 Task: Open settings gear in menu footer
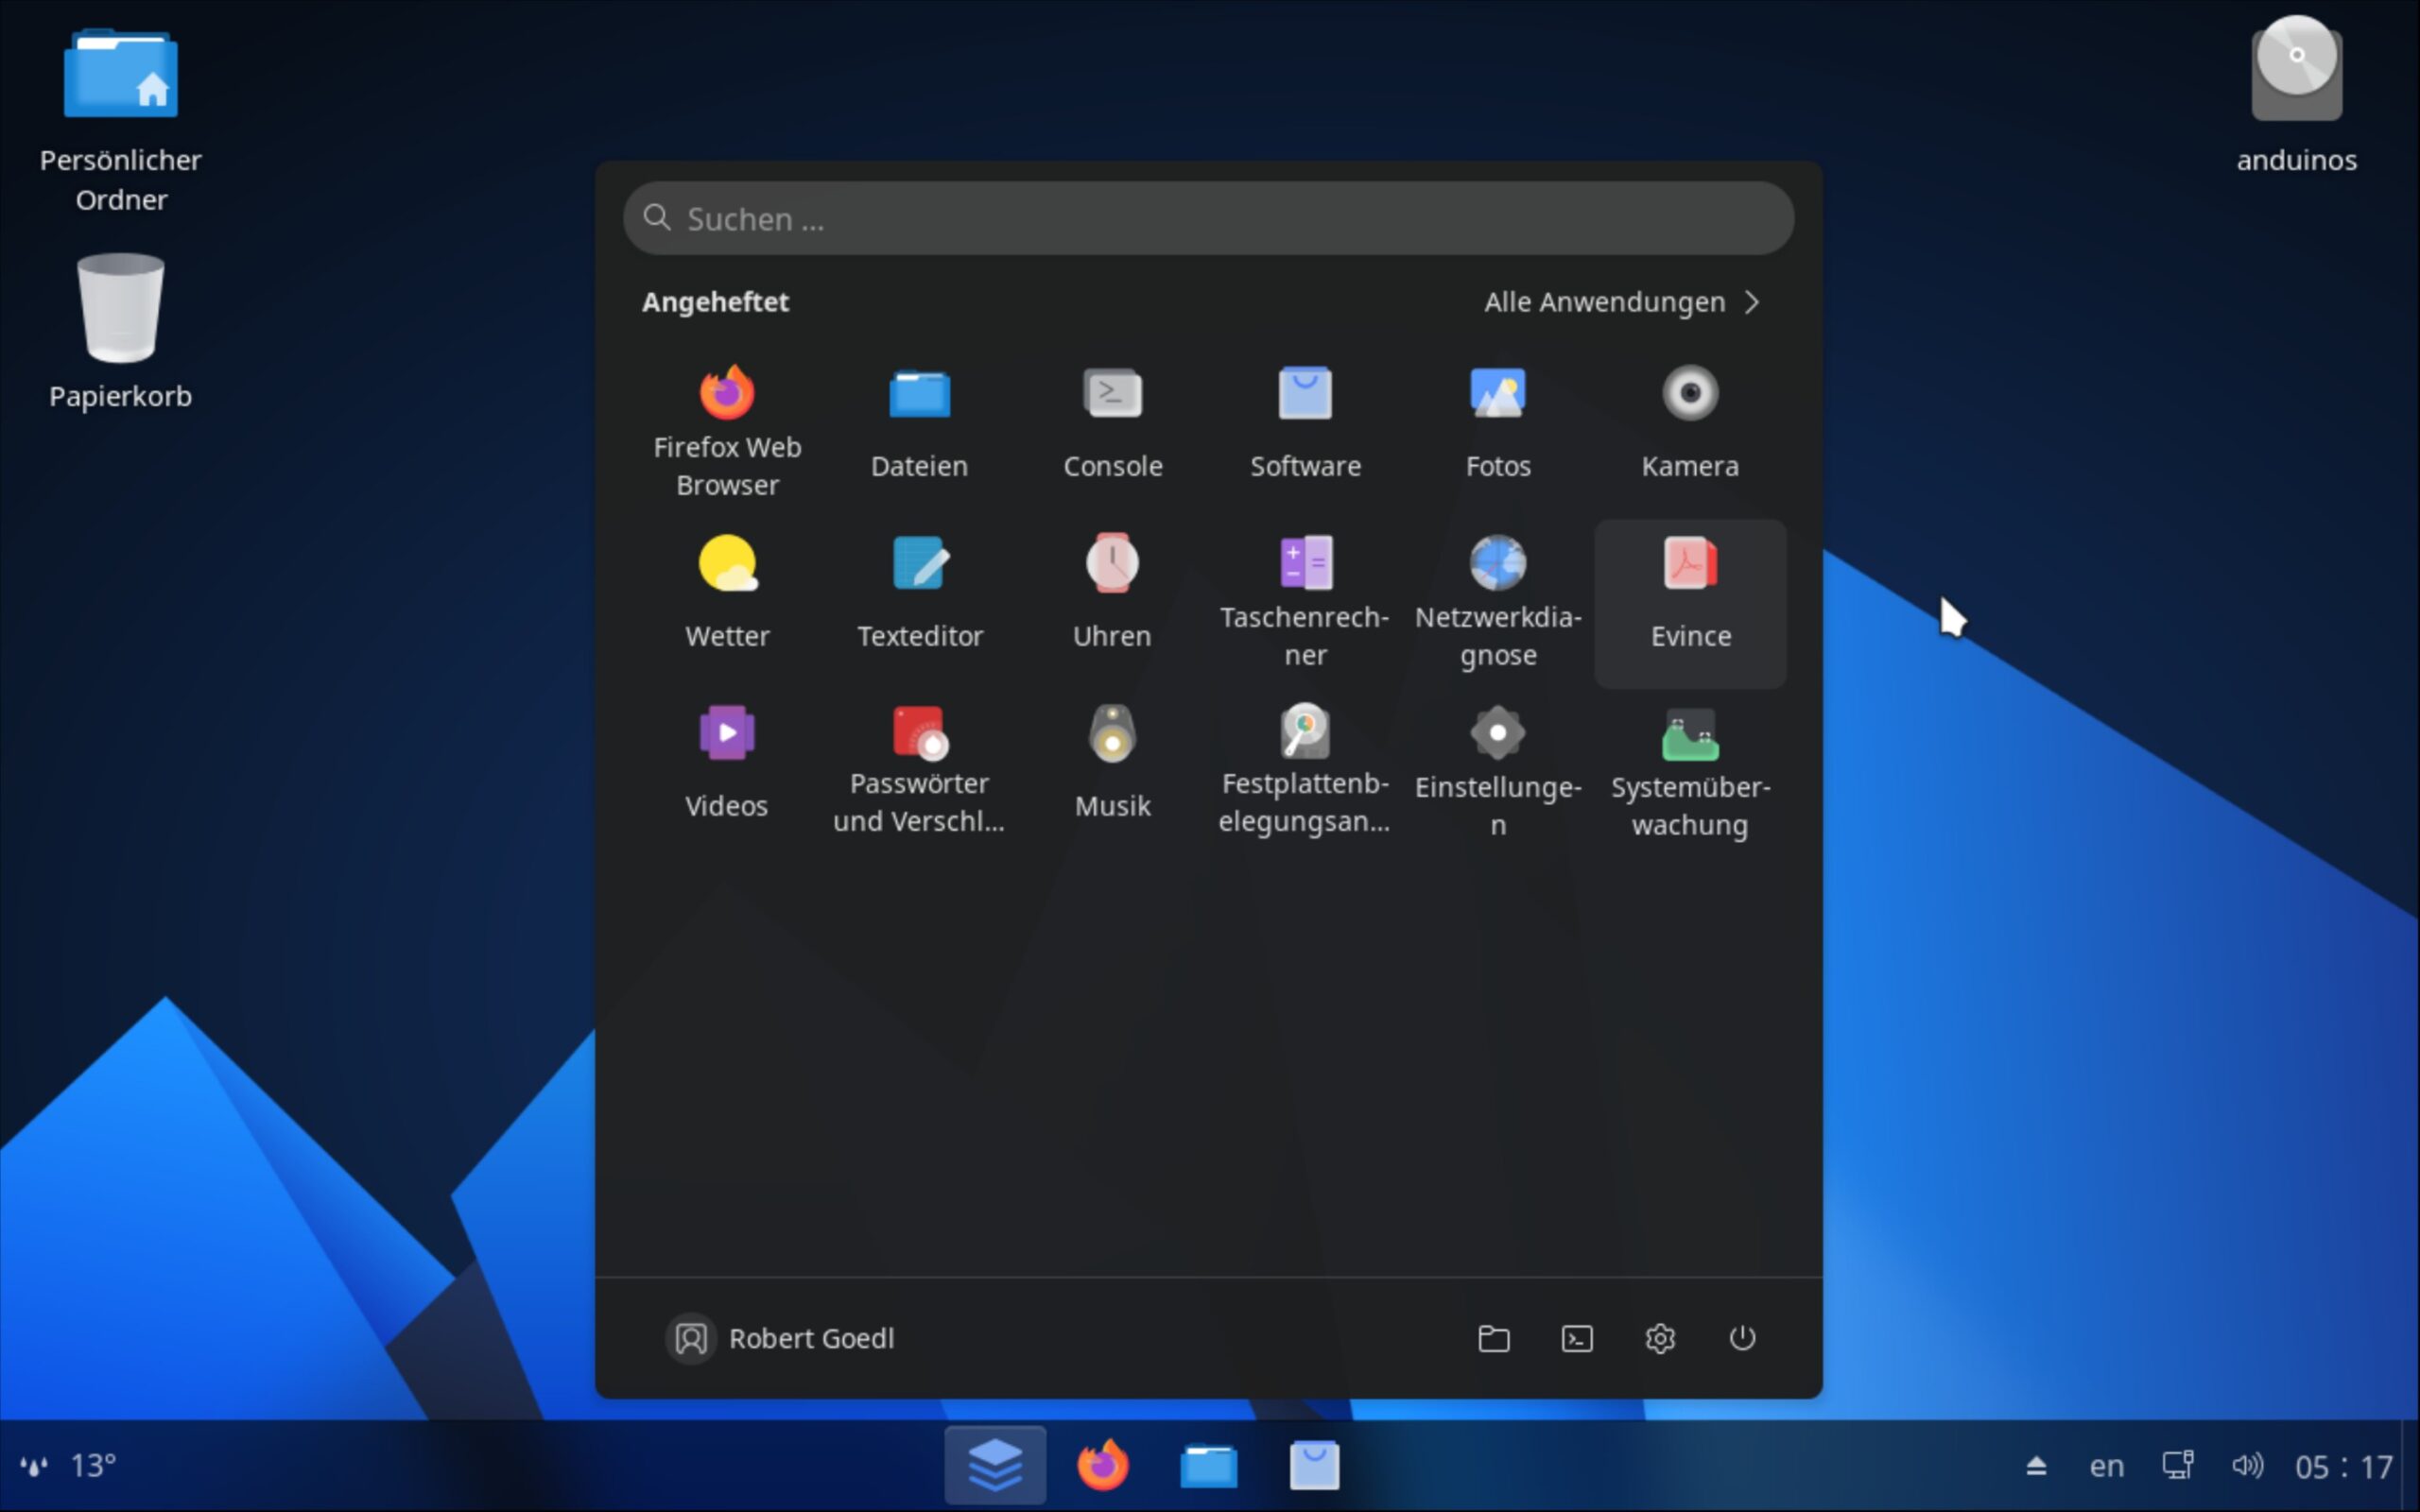click(x=1660, y=1338)
